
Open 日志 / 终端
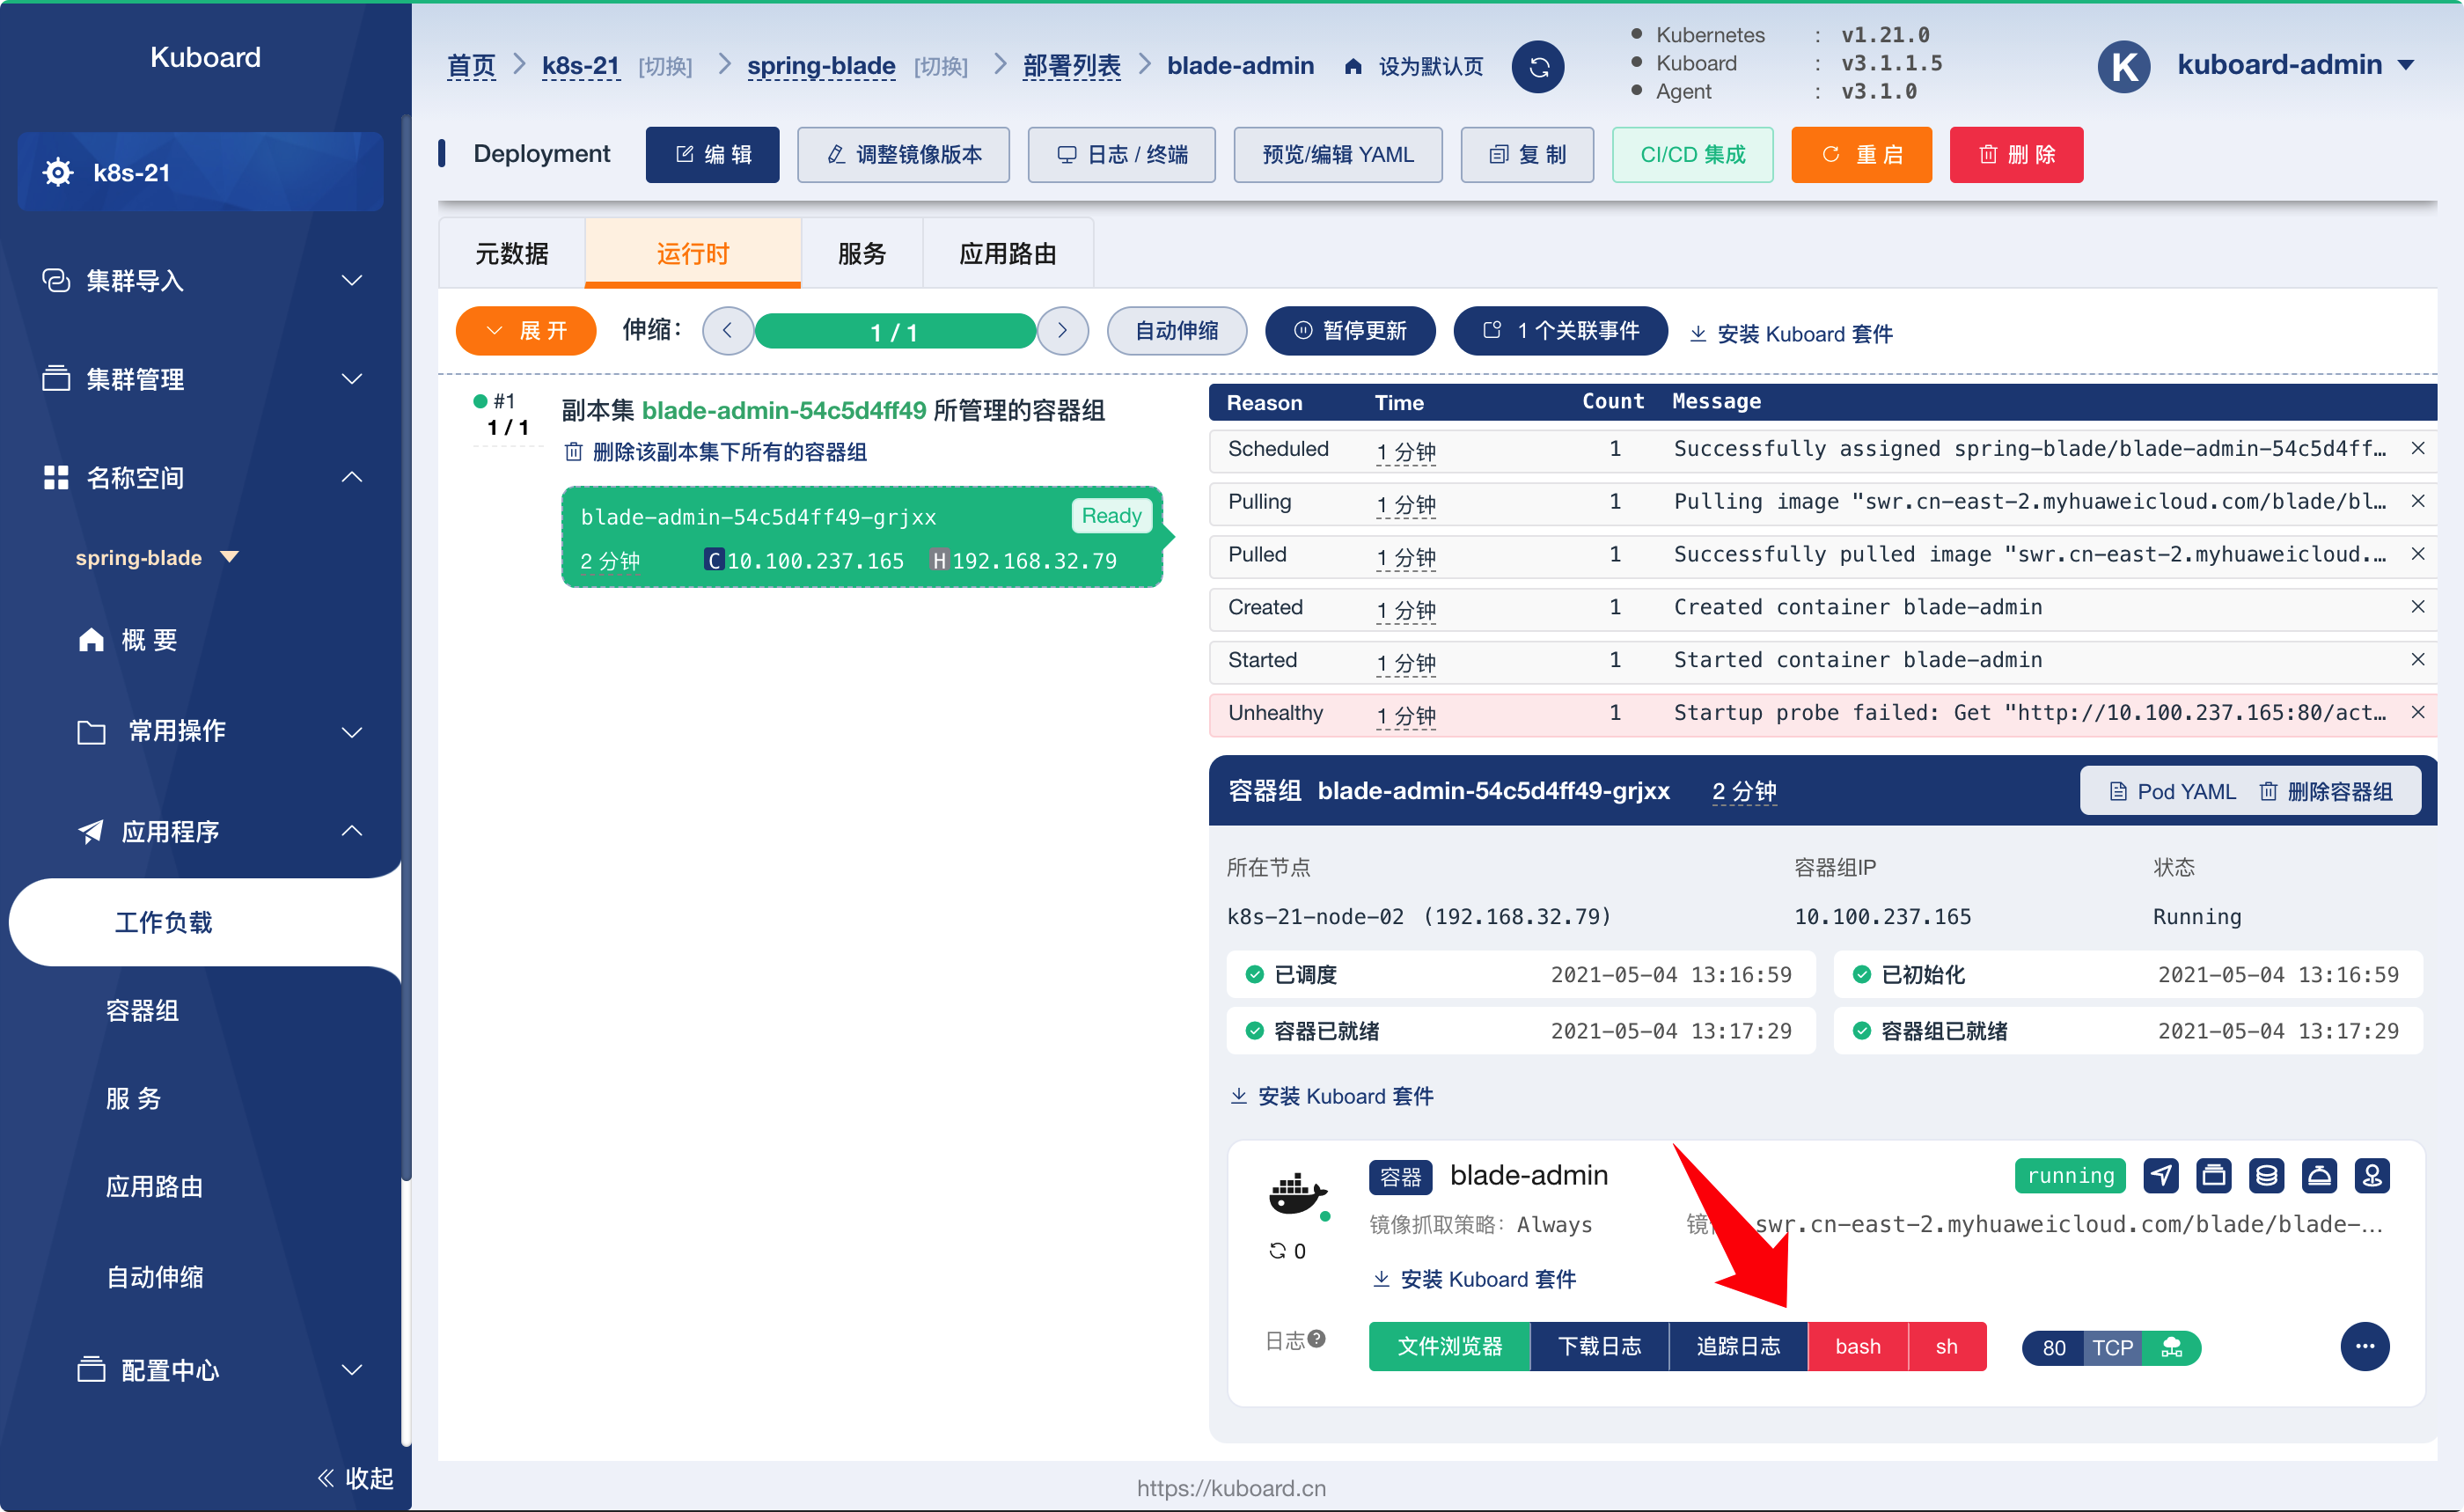click(x=1122, y=155)
